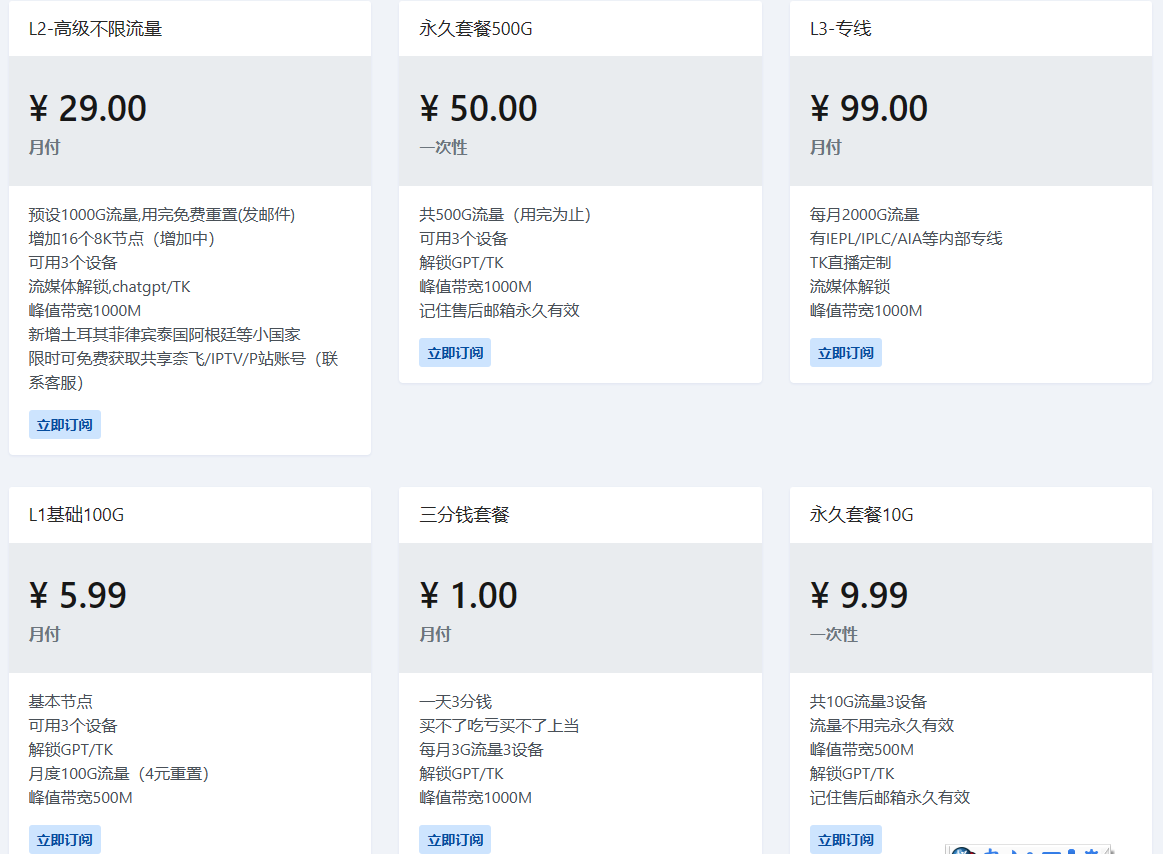Select the ¥ 9.99 price text
Viewport: 1163px width, 854px height.
click(858, 595)
